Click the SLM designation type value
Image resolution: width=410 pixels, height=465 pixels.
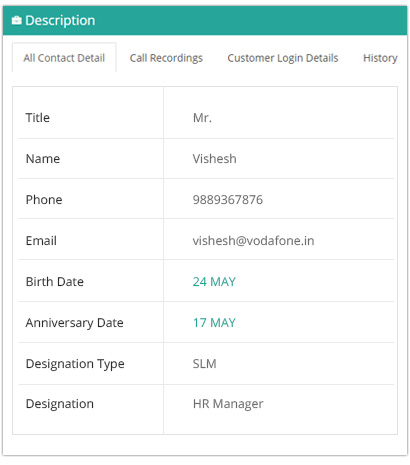[x=204, y=364]
